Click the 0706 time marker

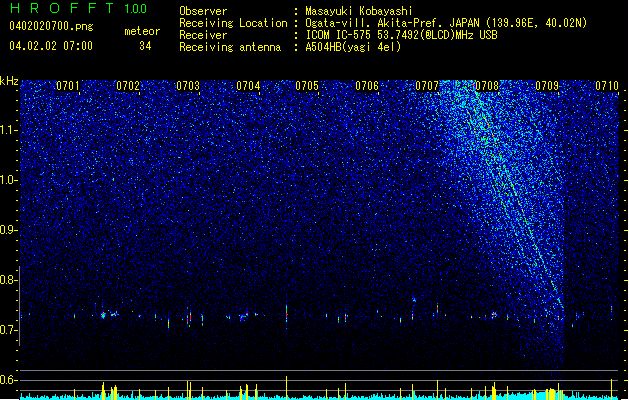367,86
